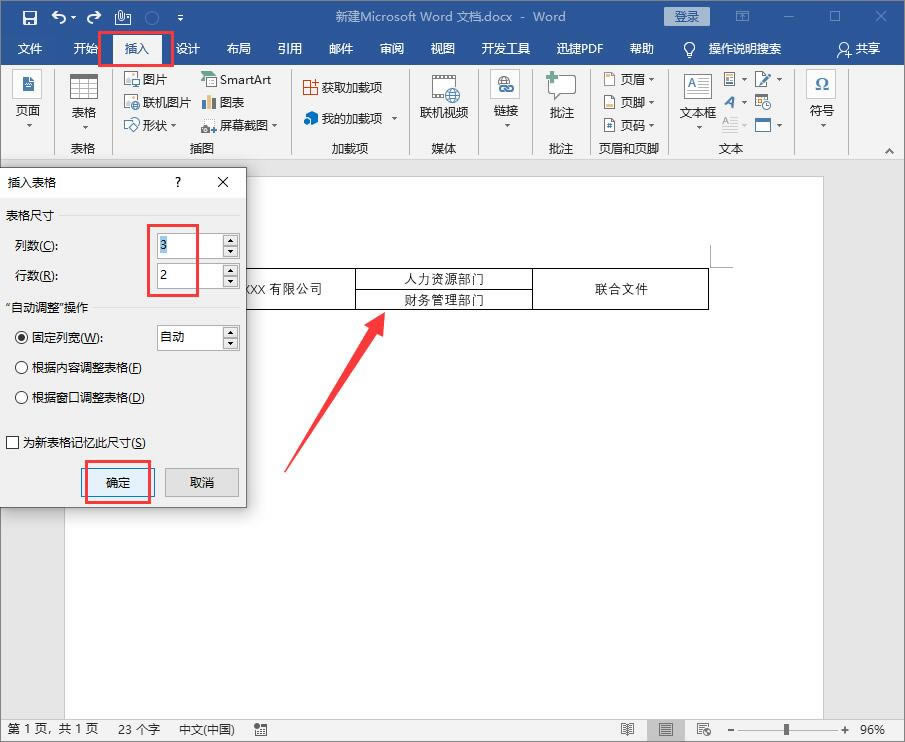
Task: Enable 根据内容调整表格 option
Action: (x=20, y=369)
